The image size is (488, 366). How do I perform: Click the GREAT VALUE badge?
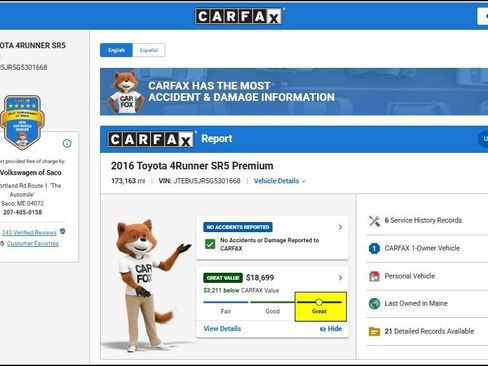pos(223,278)
